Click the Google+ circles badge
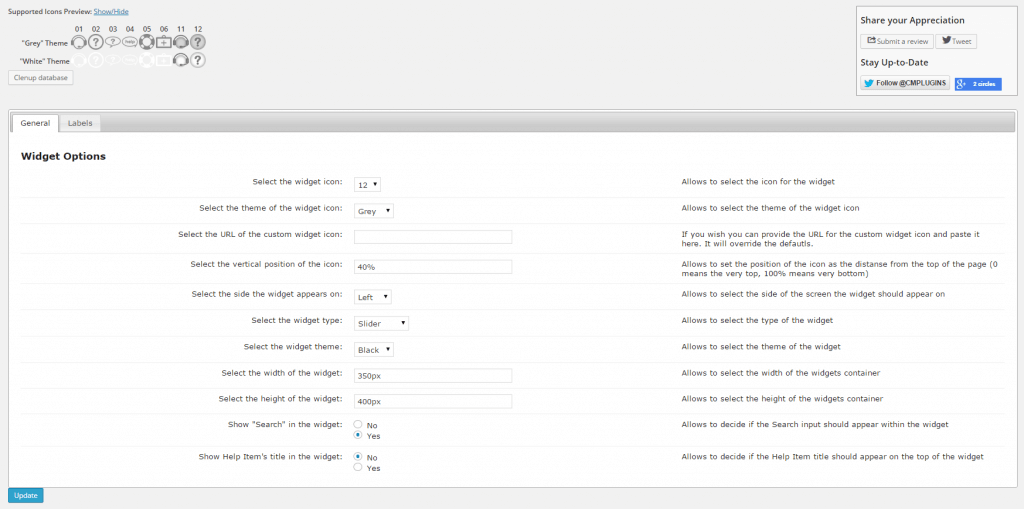The image size is (1024, 509). pyautogui.click(x=977, y=84)
